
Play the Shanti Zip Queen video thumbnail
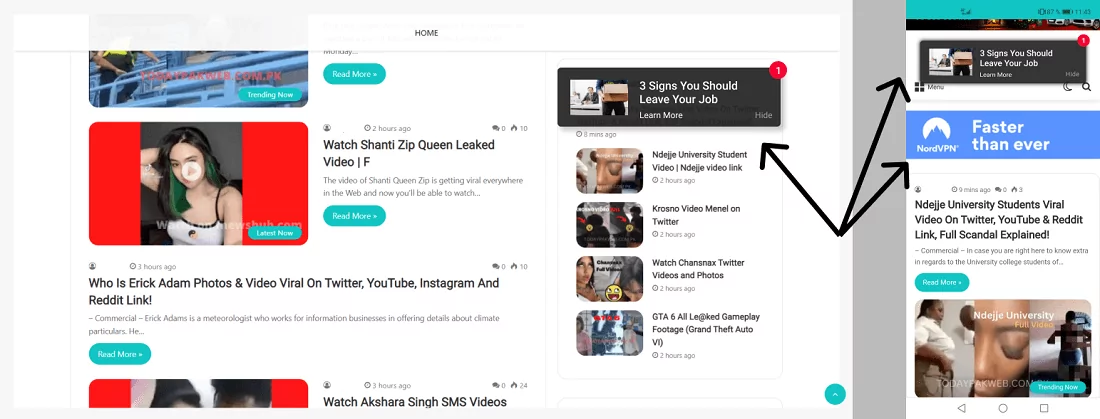(x=192, y=170)
